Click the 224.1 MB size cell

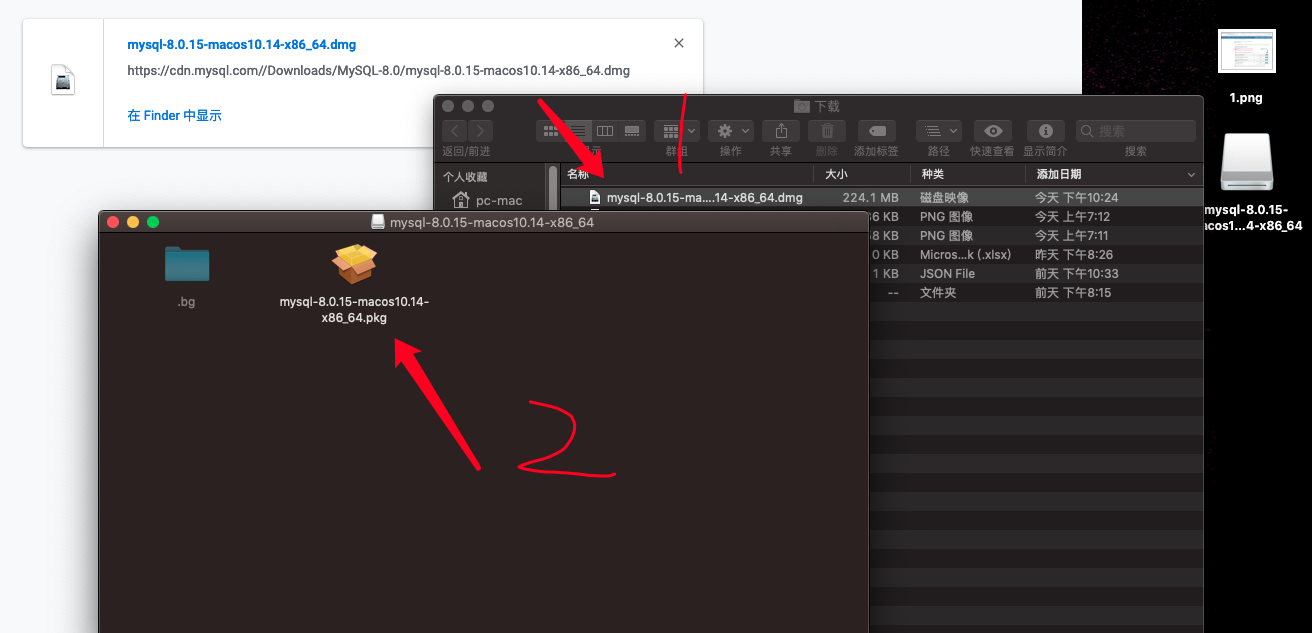click(870, 198)
